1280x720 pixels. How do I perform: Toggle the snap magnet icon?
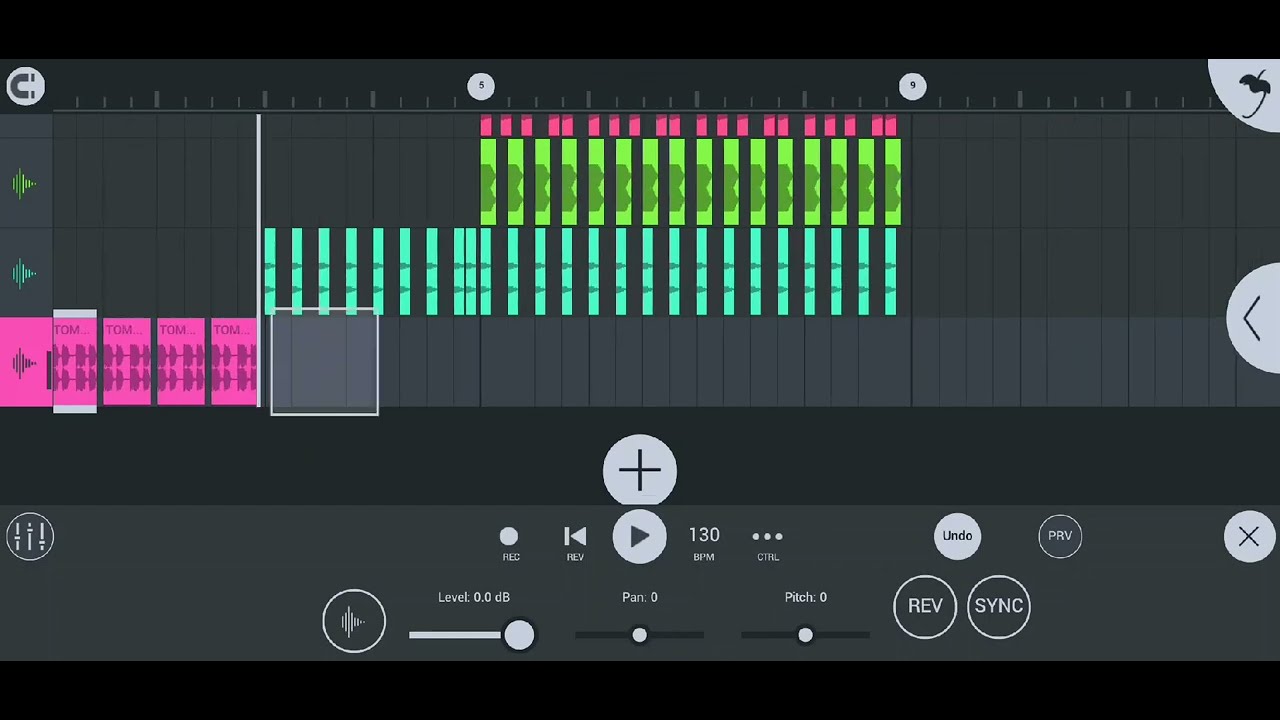click(x=25, y=86)
